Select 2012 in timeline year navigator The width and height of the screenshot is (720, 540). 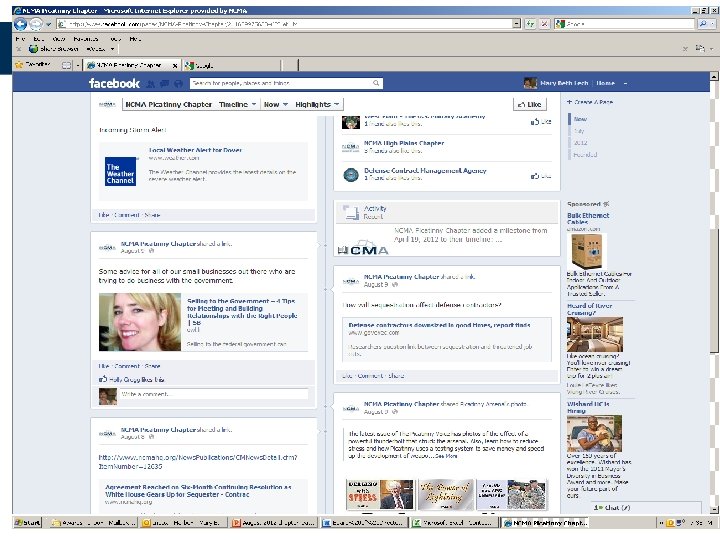[x=580, y=143]
